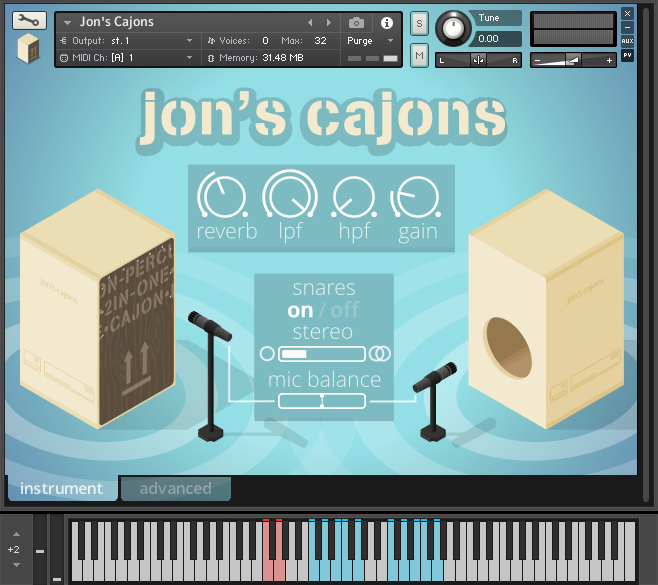
Task: Click the L/R pan slider
Action: point(478,60)
